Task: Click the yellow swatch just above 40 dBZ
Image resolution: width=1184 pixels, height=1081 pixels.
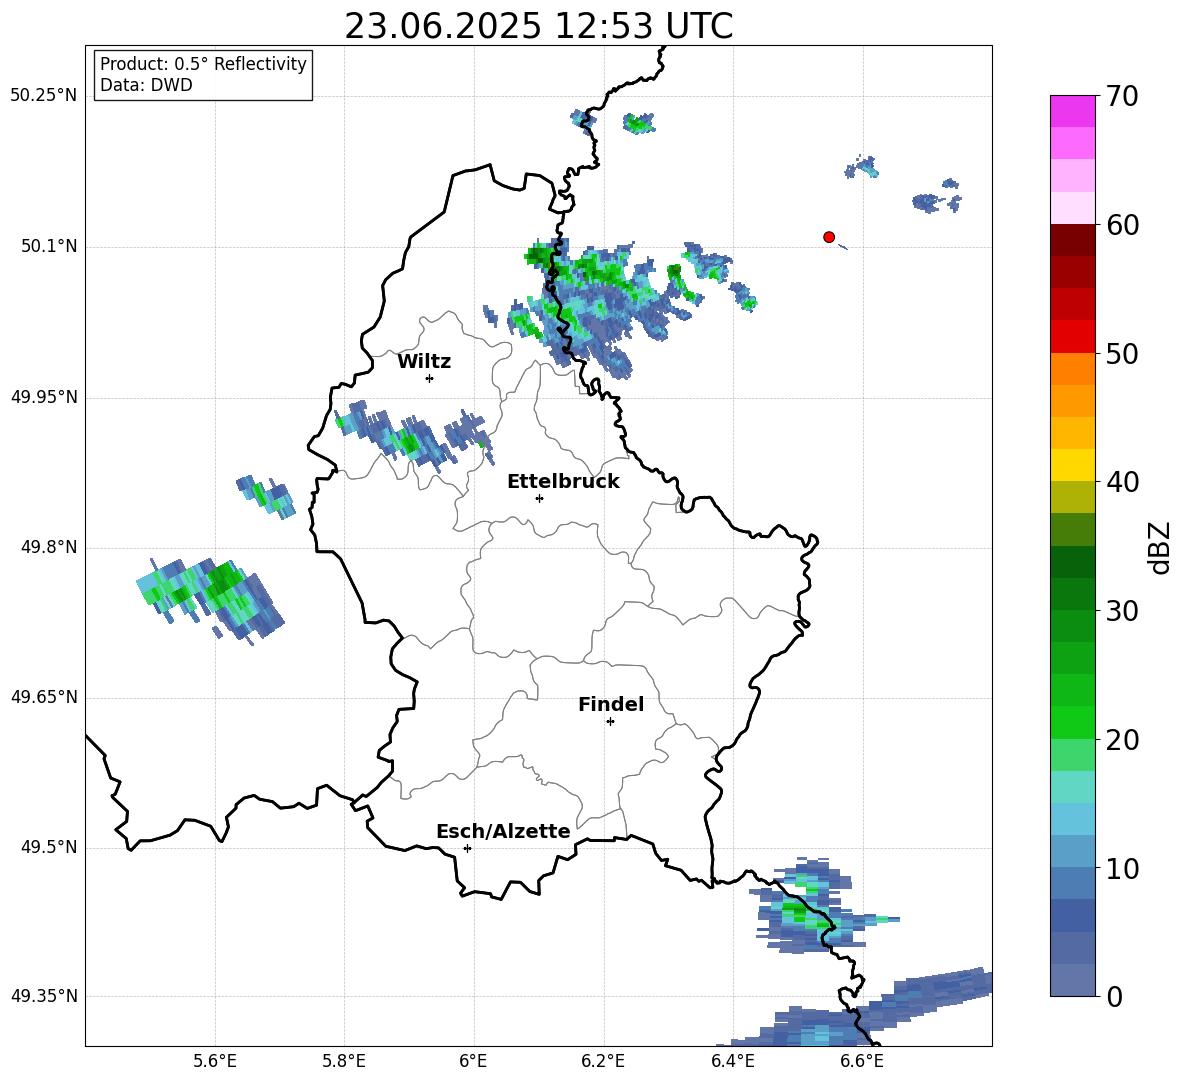Action: tap(1072, 465)
